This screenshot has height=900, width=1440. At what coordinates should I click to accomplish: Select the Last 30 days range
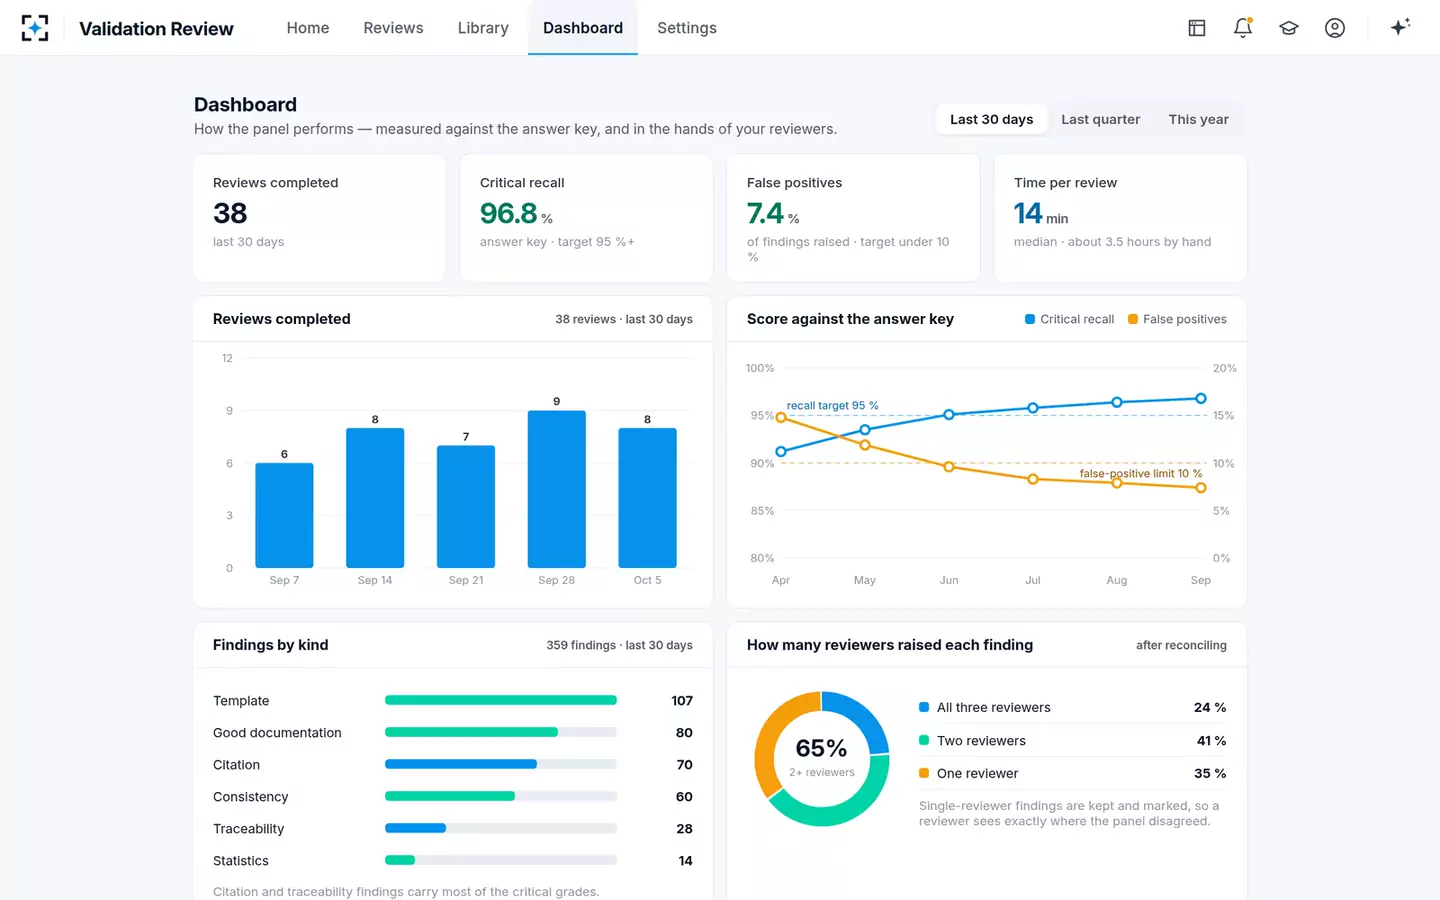tap(991, 119)
